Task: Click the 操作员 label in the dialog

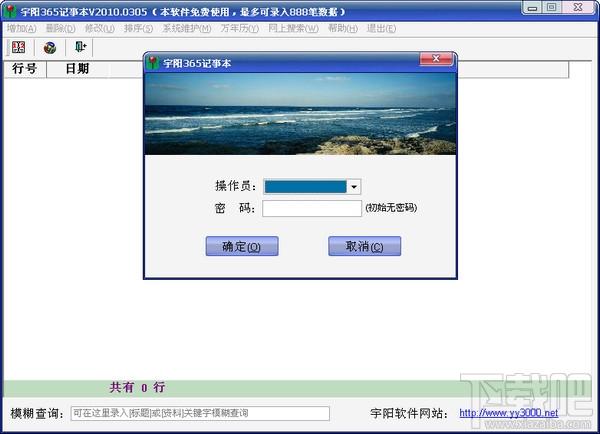Action: pos(235,186)
